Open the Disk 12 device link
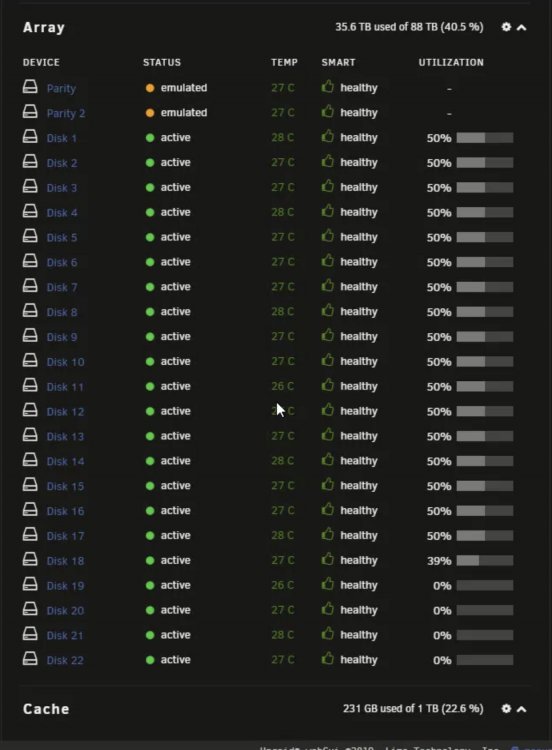The image size is (552, 750). point(66,412)
